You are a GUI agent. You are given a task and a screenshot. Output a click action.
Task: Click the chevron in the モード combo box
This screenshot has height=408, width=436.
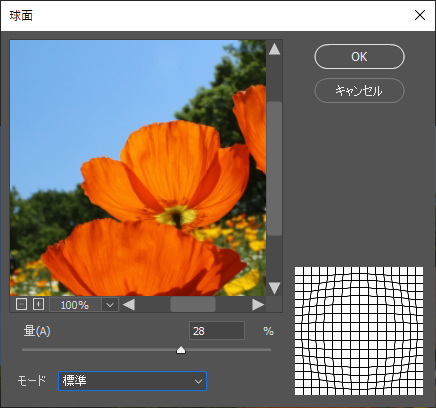pyautogui.click(x=198, y=381)
